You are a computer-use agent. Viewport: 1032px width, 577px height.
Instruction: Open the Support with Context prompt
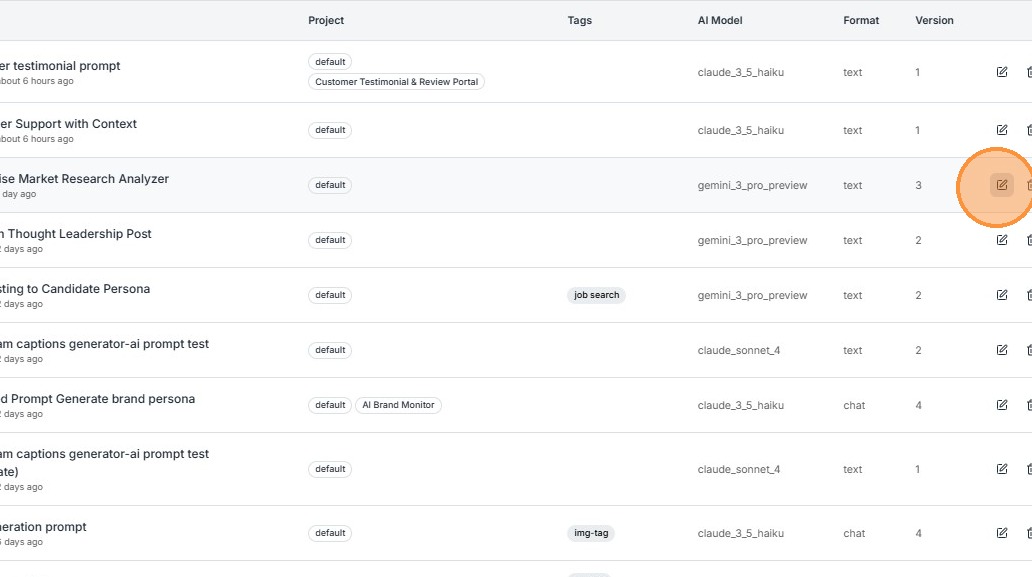click(70, 124)
